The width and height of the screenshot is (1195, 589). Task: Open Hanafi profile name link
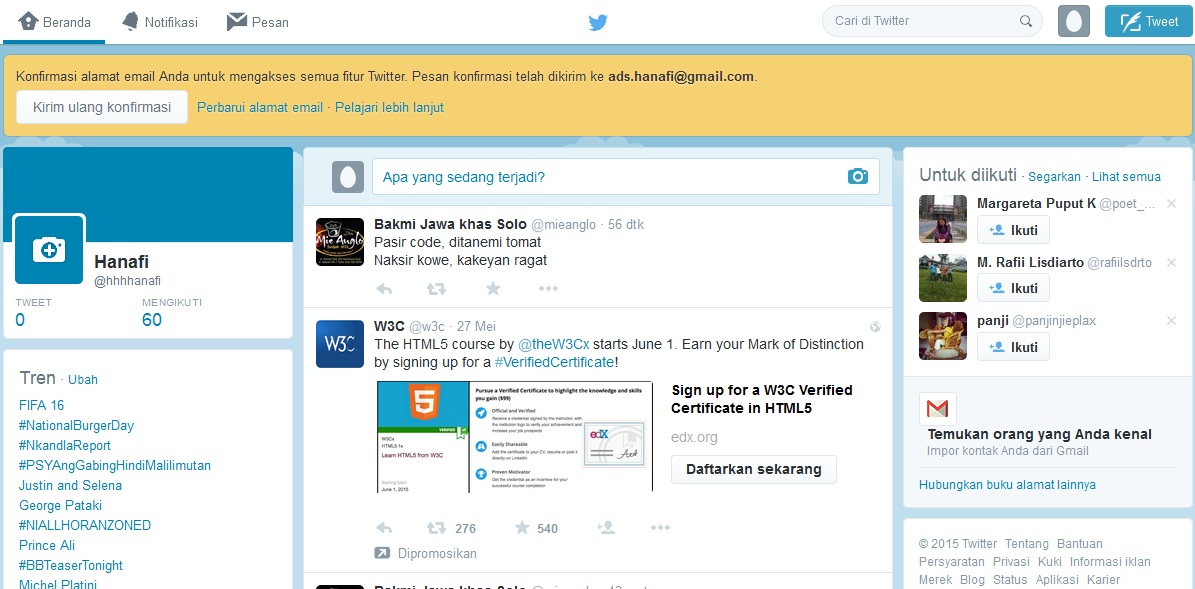[x=121, y=261]
